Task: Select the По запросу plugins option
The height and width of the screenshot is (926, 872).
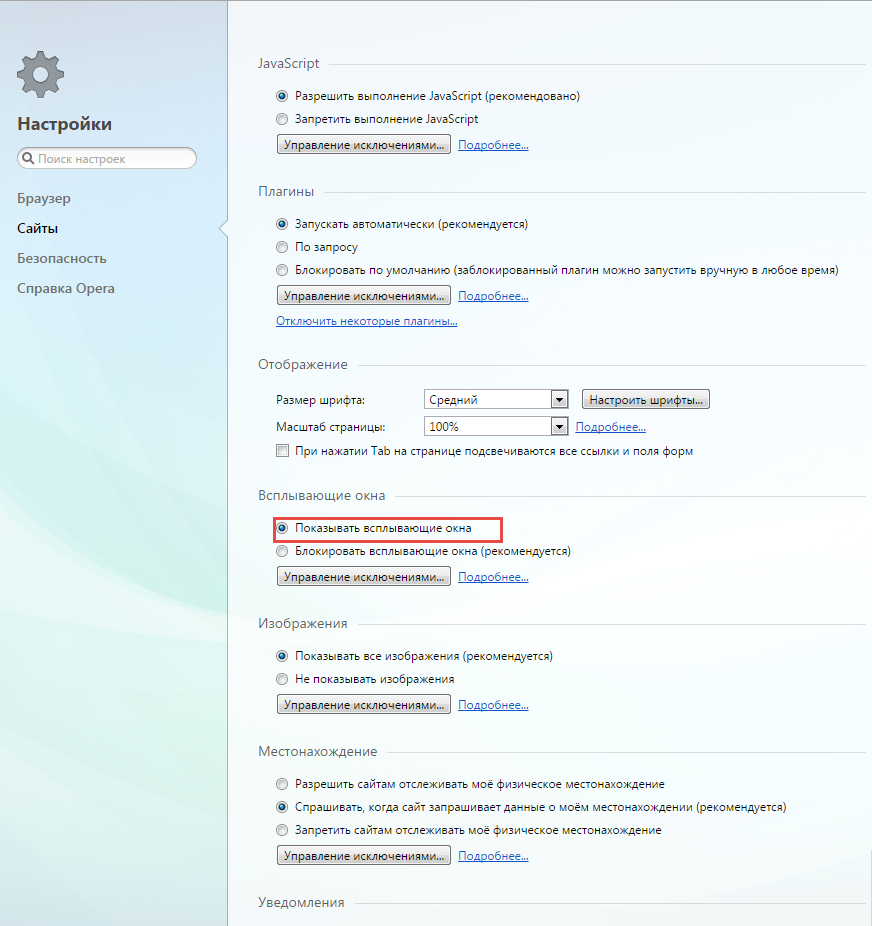Action: tap(282, 247)
